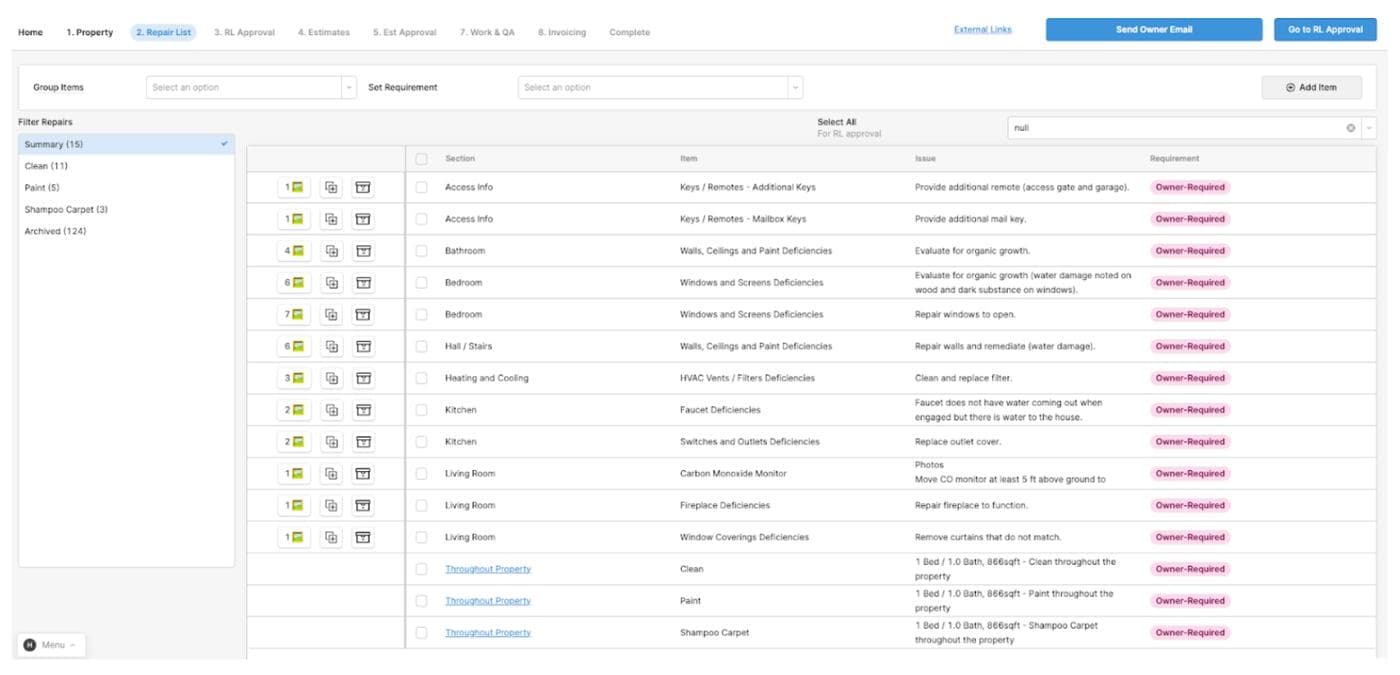Viewport: 1400px width, 675px height.
Task: Archive the Window Coverings Deficiencies item
Action: coord(363,537)
